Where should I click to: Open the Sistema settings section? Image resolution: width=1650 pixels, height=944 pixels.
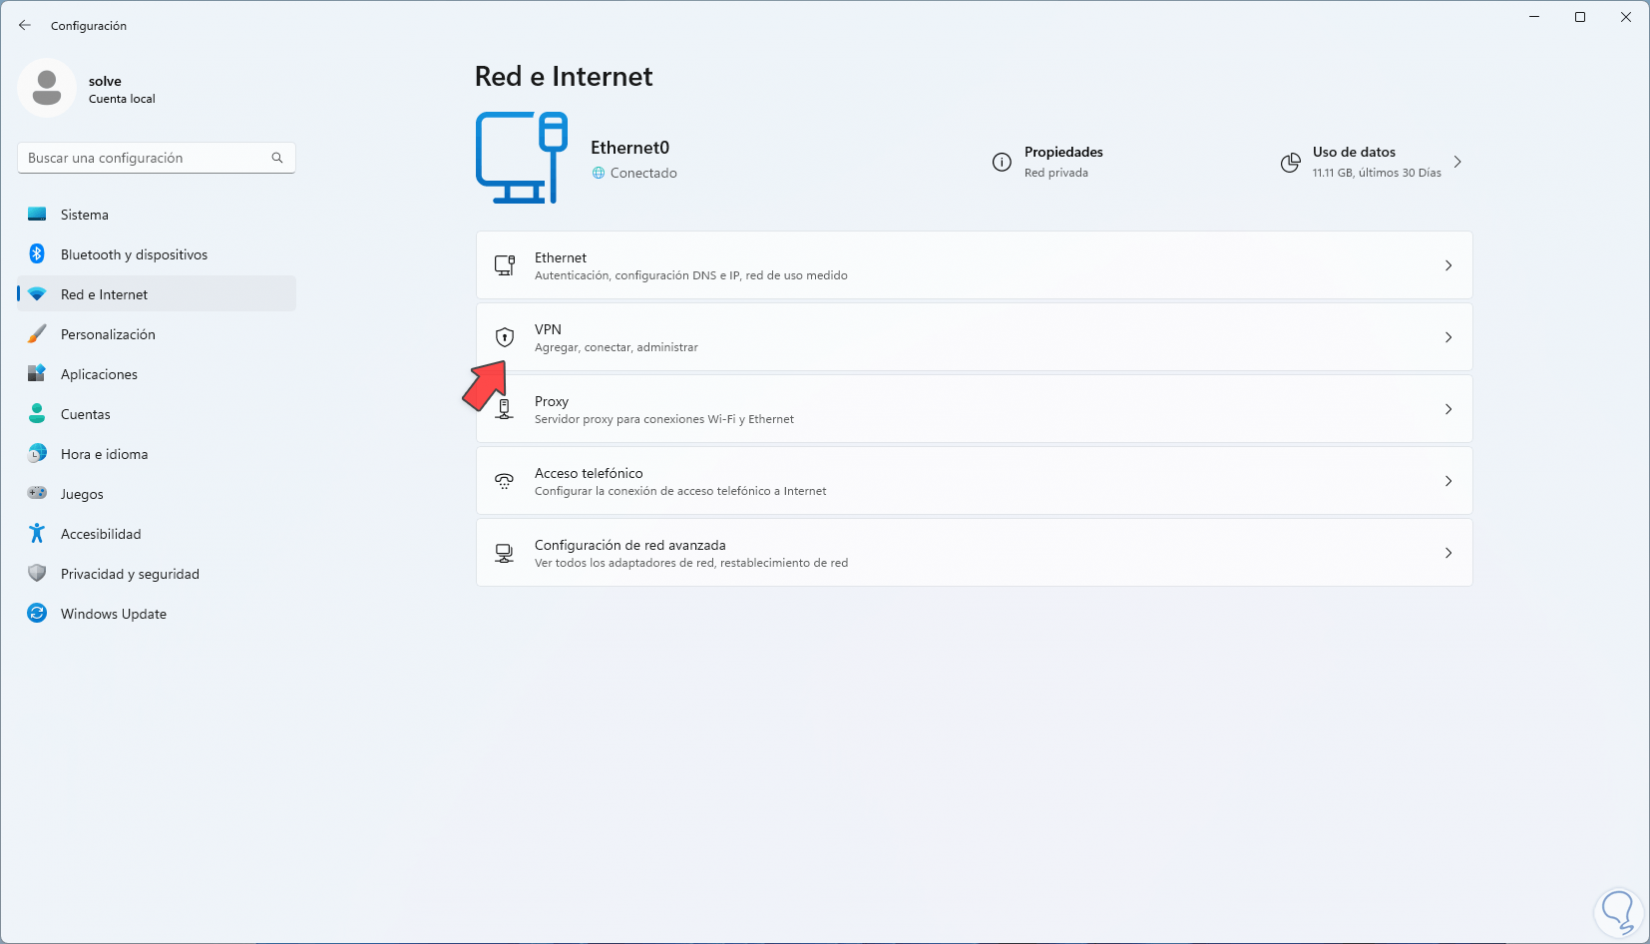coord(85,214)
